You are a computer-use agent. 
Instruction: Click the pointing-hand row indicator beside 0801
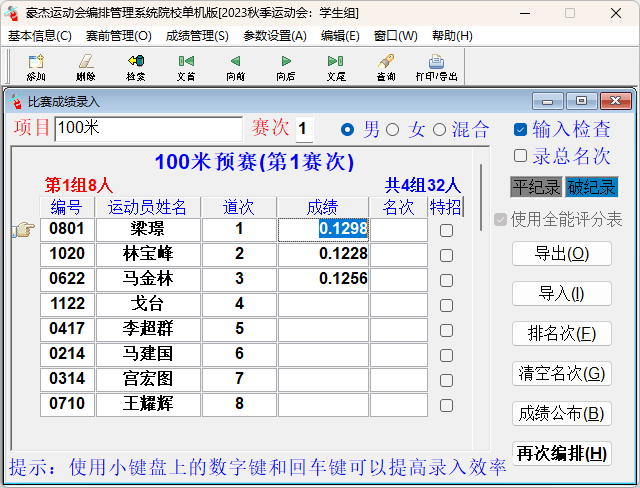click(24, 230)
